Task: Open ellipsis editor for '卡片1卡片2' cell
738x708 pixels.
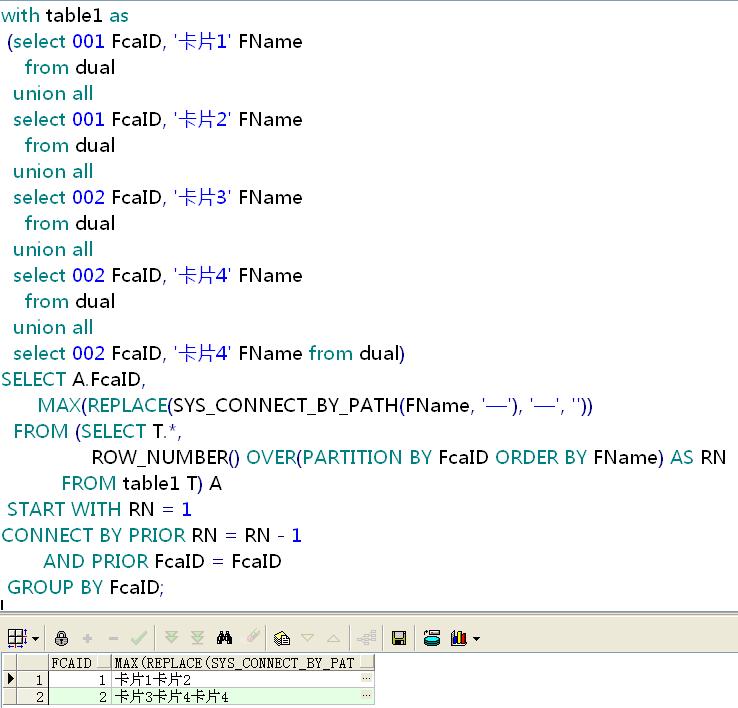Action: click(x=367, y=678)
